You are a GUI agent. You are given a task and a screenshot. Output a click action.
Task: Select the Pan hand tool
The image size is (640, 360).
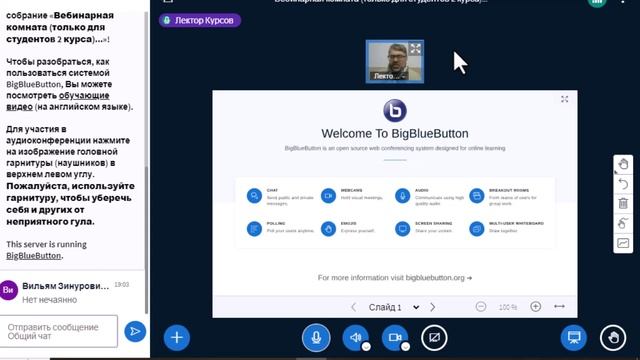click(623, 164)
